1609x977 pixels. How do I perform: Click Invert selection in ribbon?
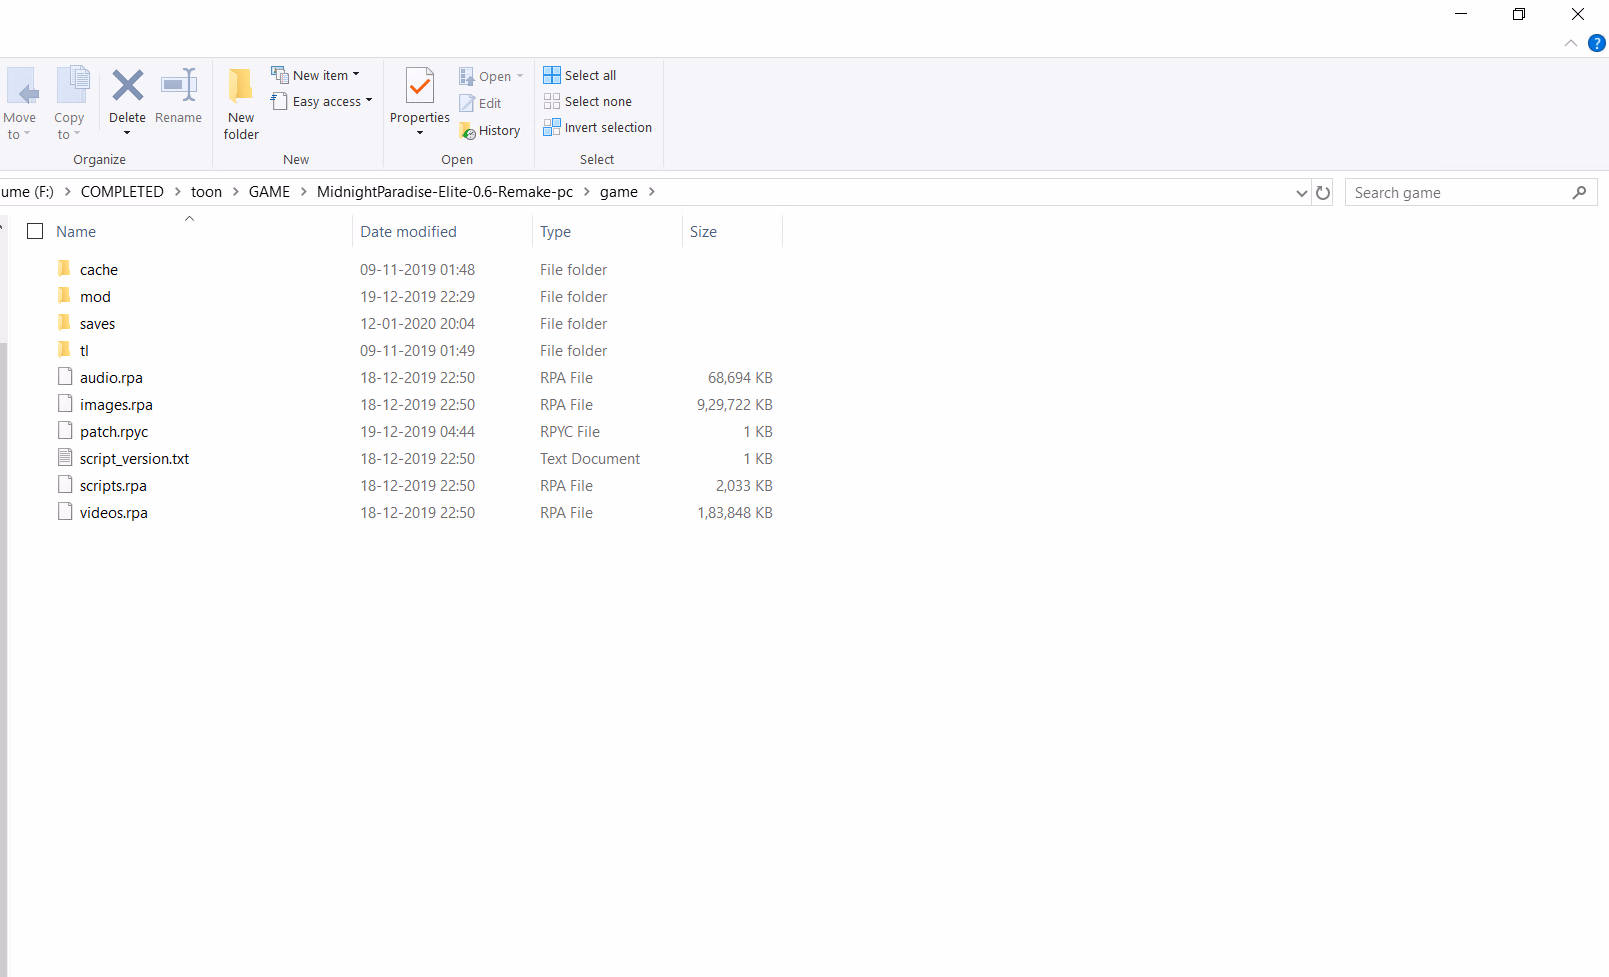coord(597,128)
